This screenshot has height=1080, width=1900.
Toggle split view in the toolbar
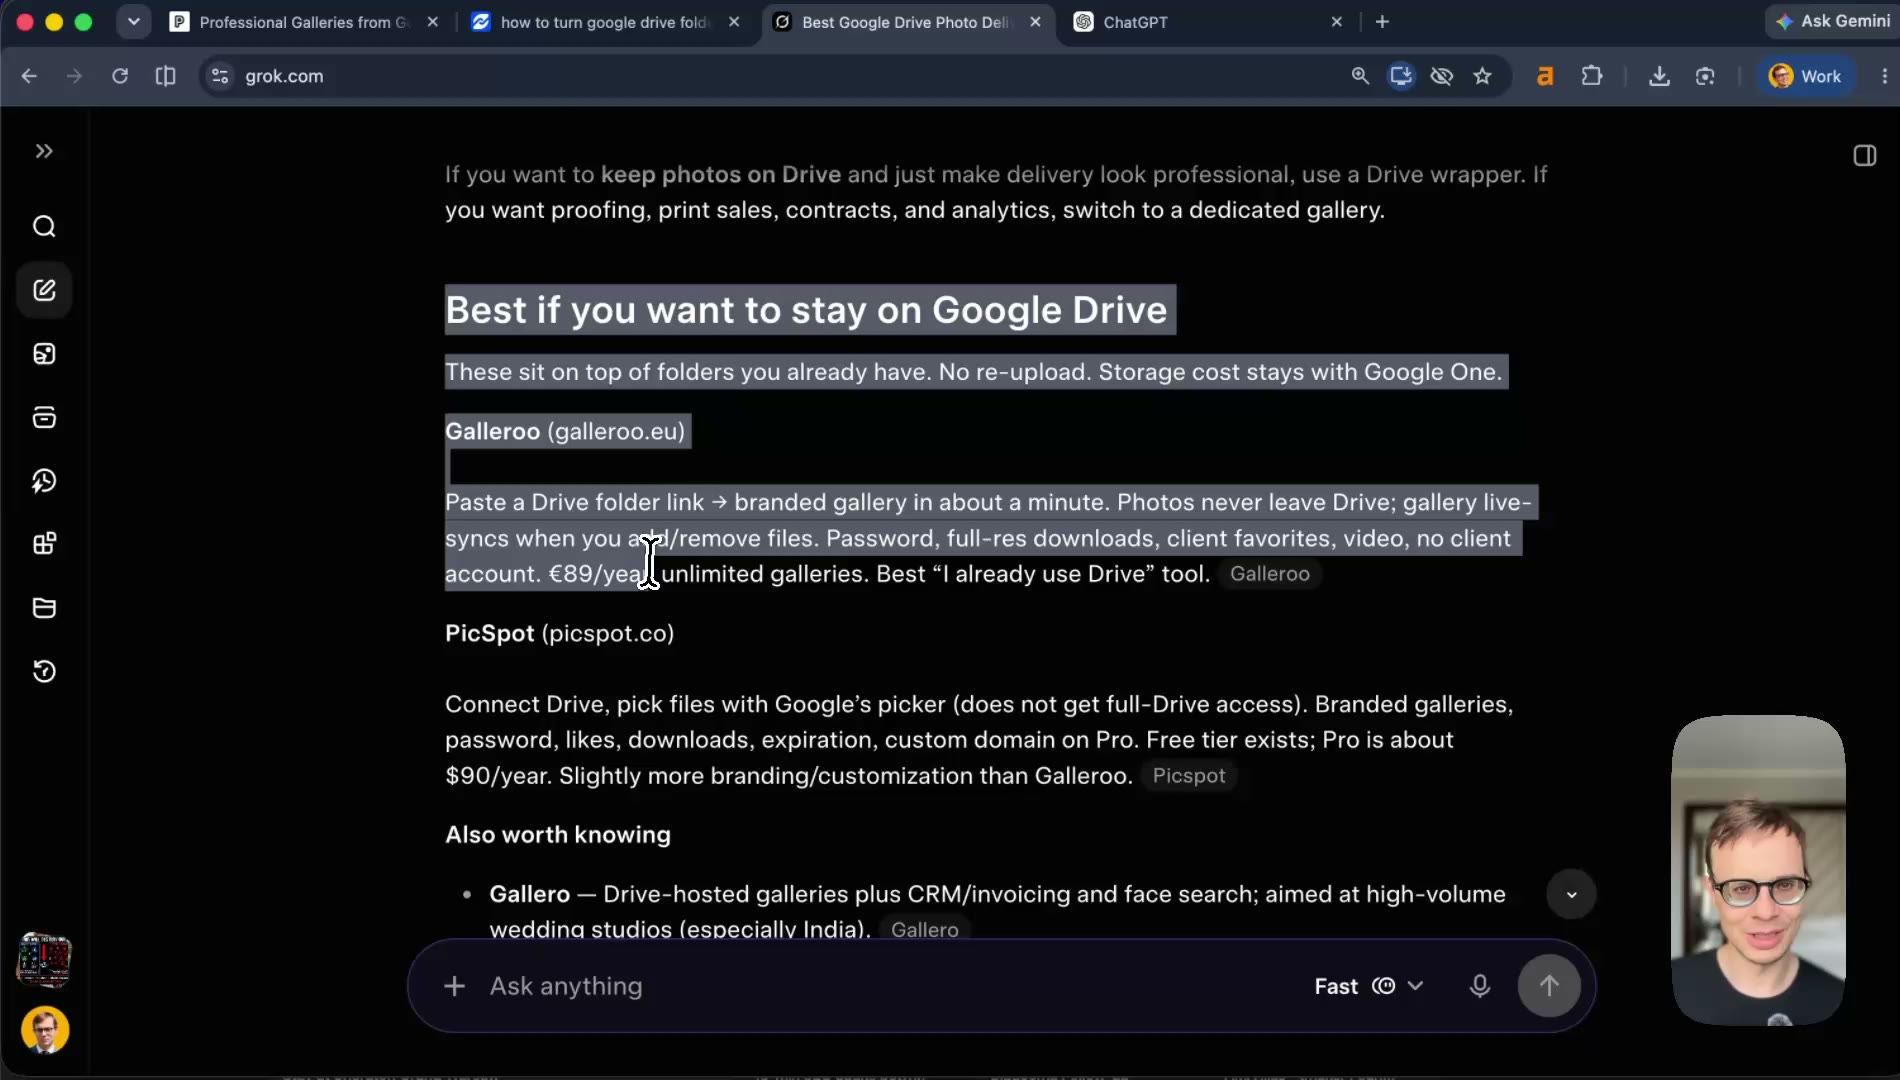(166, 76)
